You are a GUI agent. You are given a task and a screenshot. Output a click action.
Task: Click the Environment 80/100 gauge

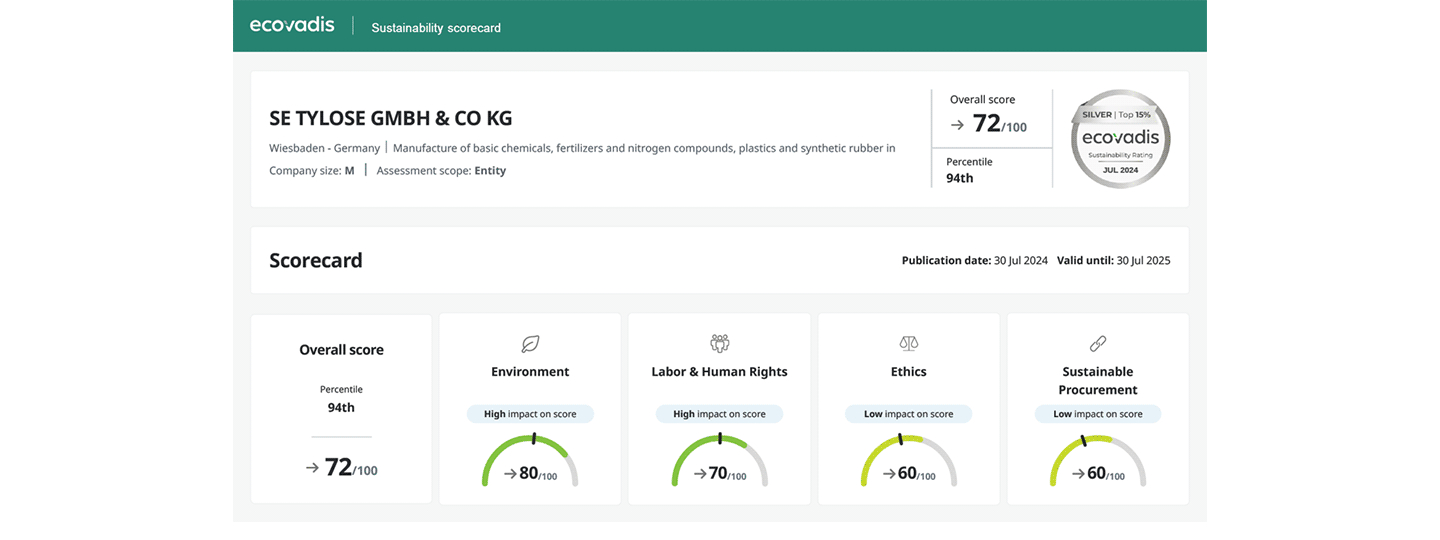(530, 461)
